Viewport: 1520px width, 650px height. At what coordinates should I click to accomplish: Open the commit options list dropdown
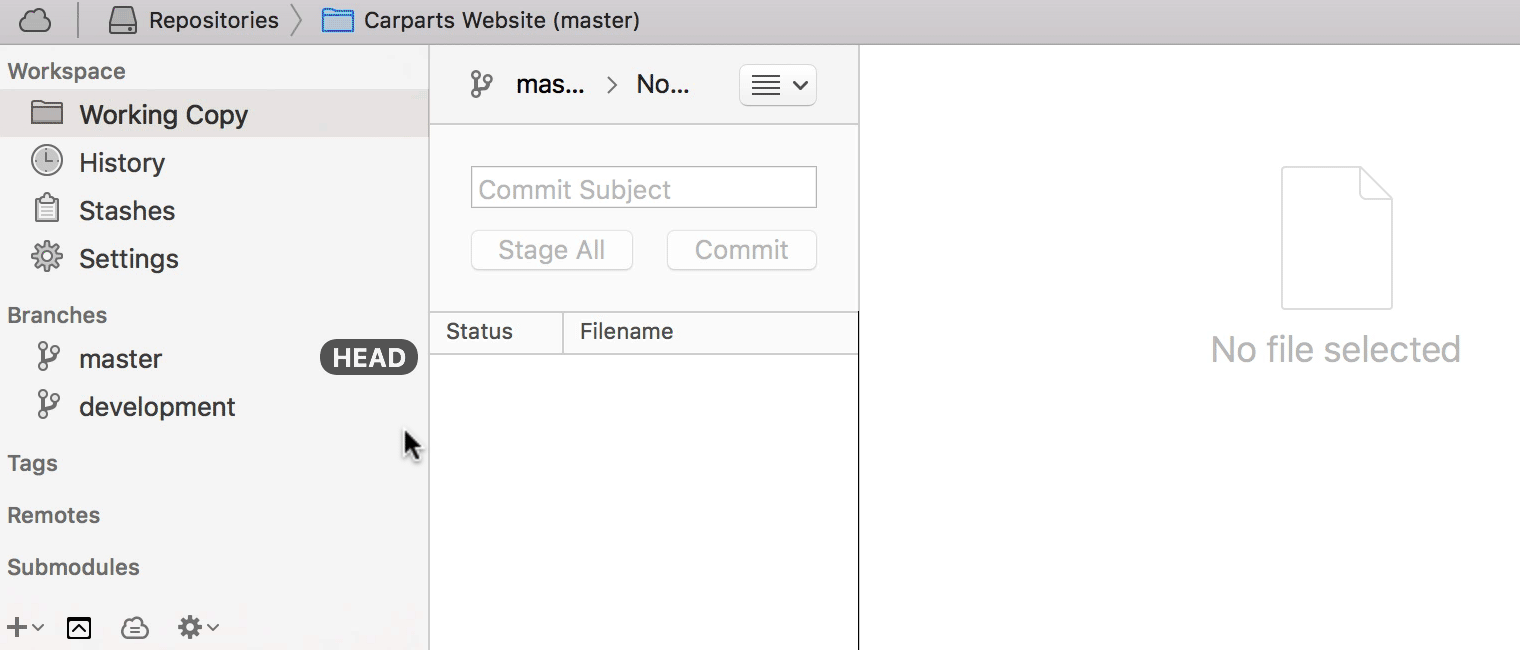click(777, 85)
